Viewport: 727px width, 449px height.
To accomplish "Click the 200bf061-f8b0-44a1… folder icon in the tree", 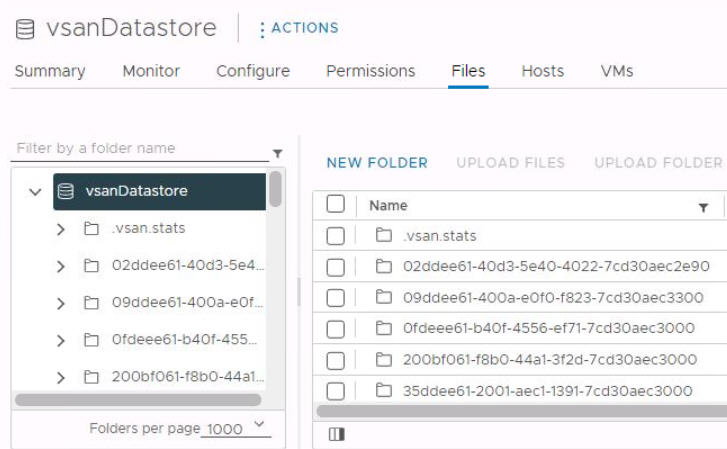I will pos(91,377).
